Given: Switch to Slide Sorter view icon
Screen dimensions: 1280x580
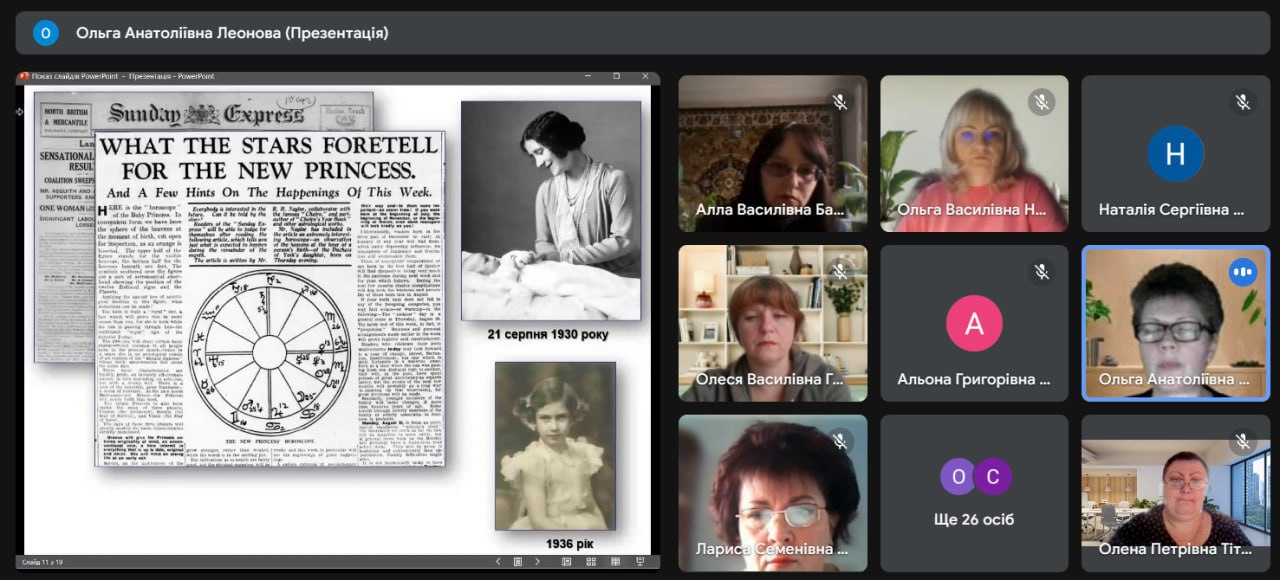Looking at the screenshot, I should coord(589,562).
